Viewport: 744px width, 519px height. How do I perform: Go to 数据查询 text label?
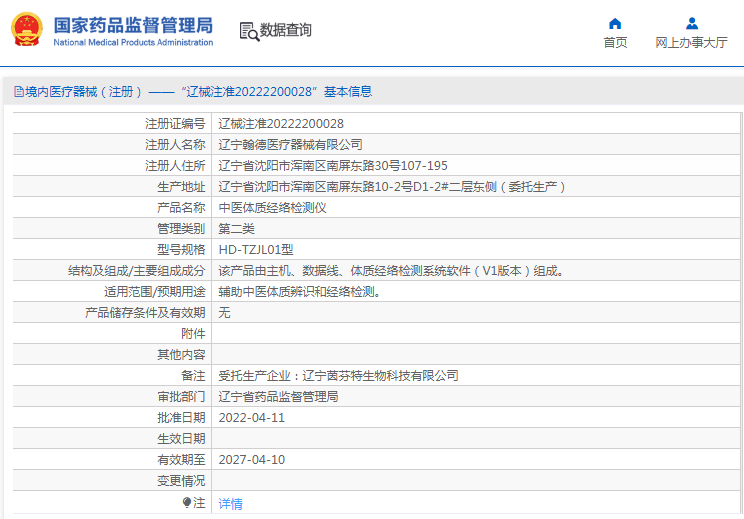tap(286, 31)
